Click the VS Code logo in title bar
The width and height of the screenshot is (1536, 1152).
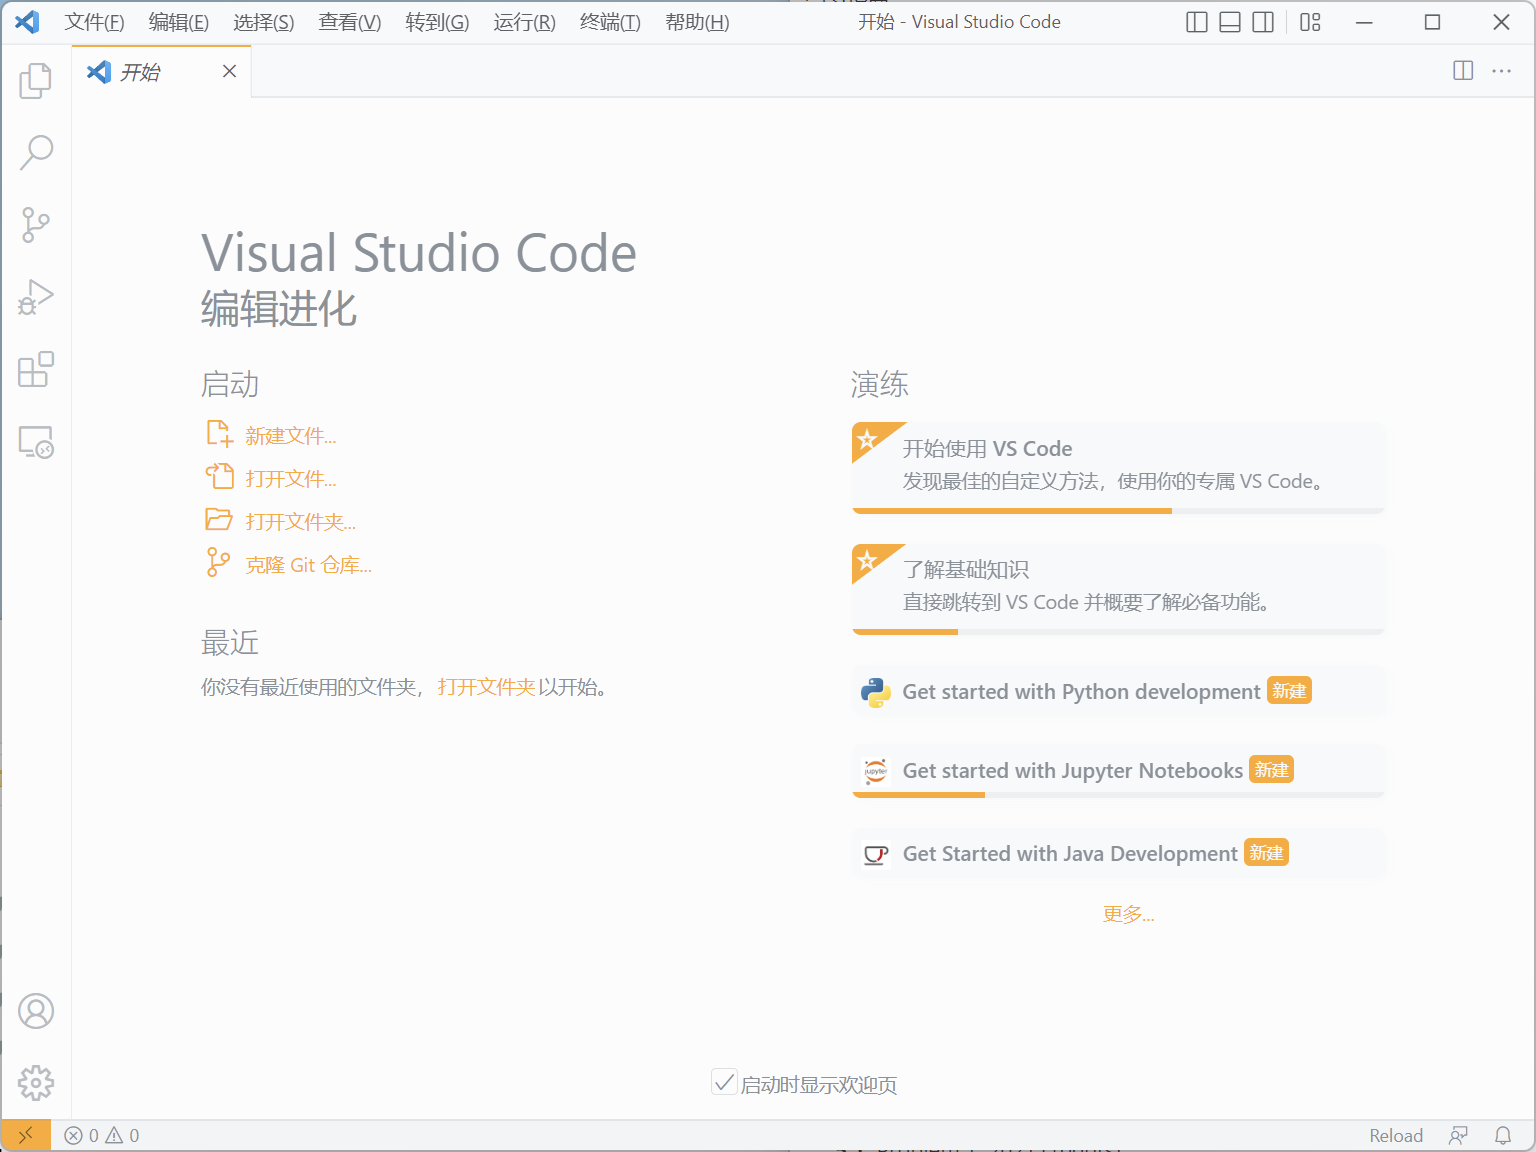[27, 22]
